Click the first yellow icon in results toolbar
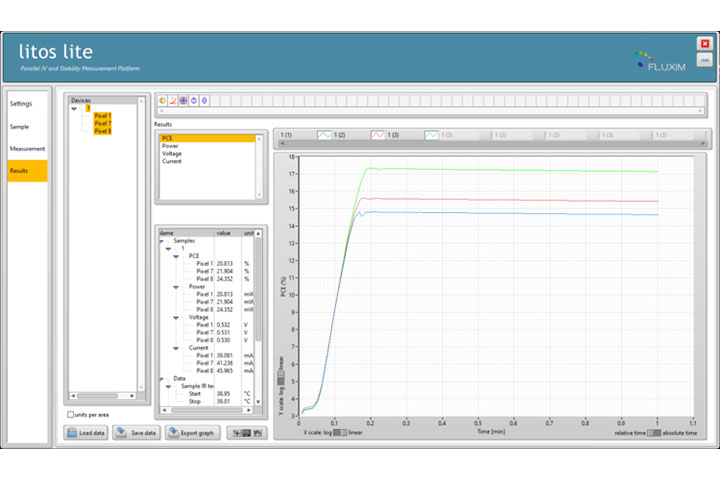The image size is (720, 480). click(163, 101)
